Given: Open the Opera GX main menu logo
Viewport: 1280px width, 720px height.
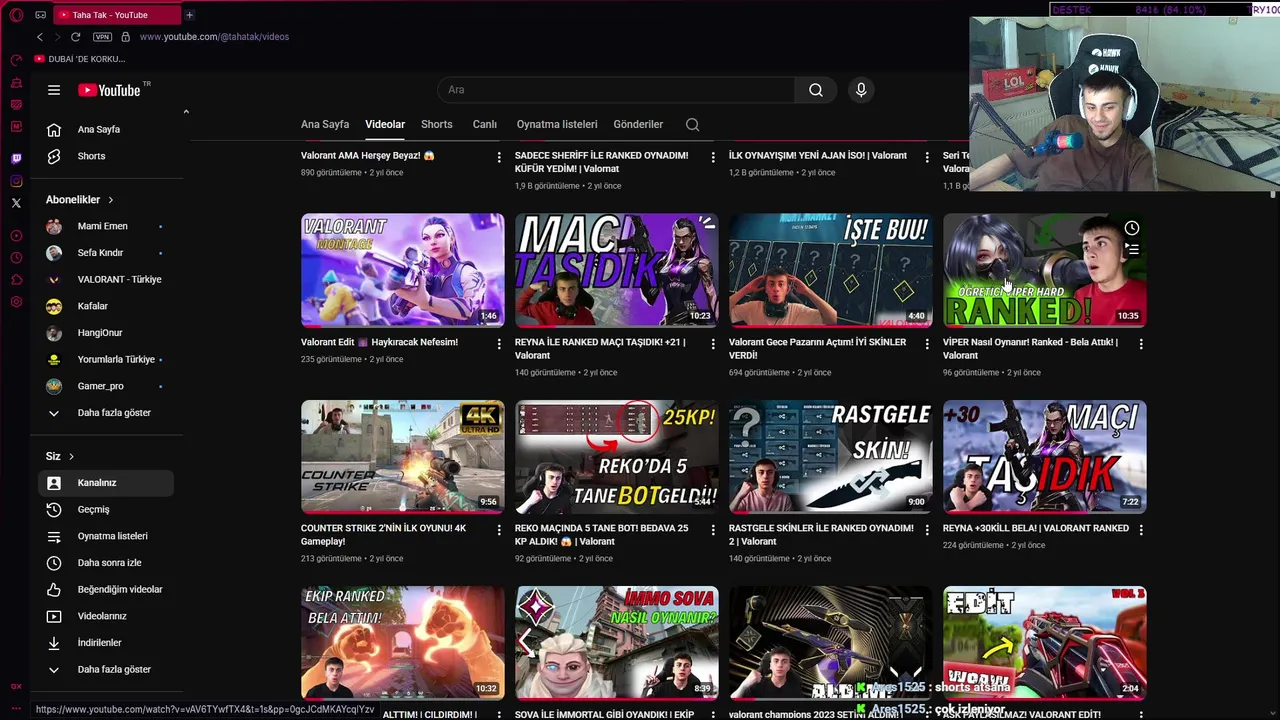Looking at the screenshot, I should [16, 15].
